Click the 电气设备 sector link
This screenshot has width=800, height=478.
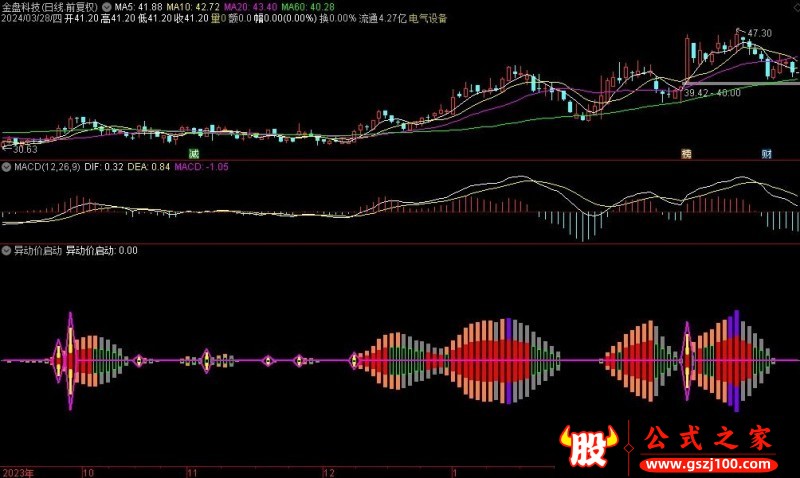coord(426,18)
